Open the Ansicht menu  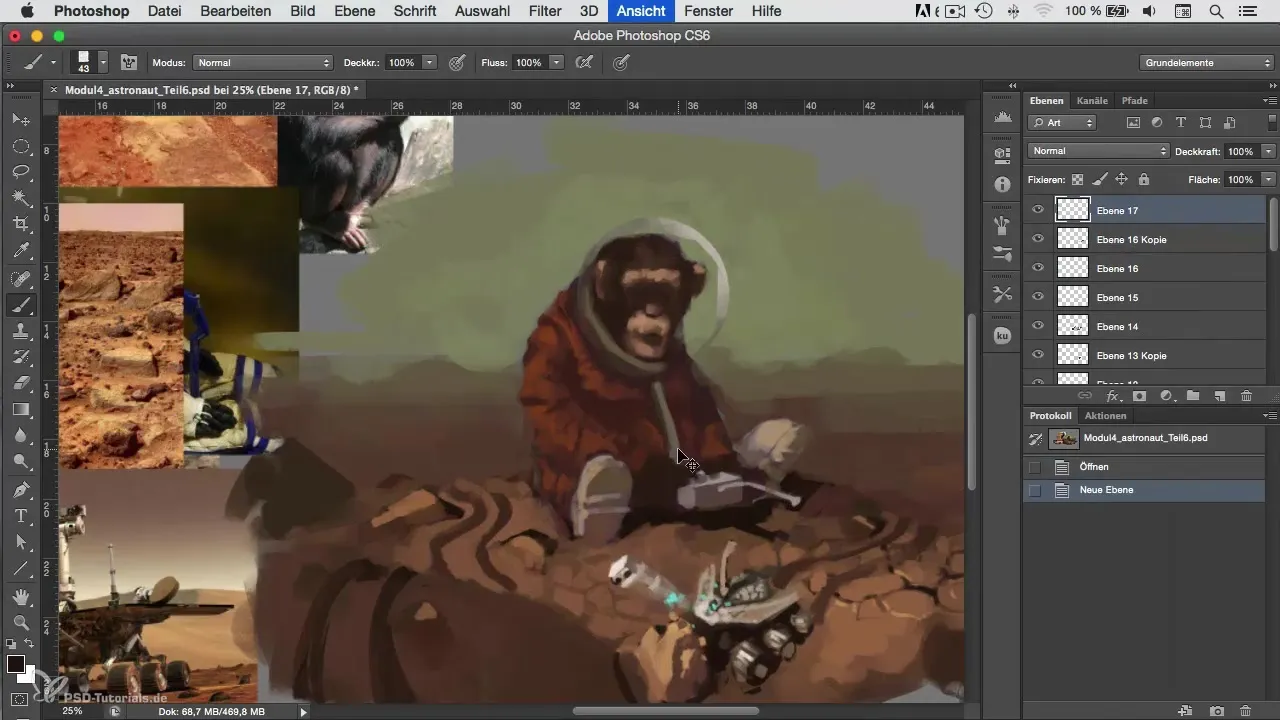(642, 11)
